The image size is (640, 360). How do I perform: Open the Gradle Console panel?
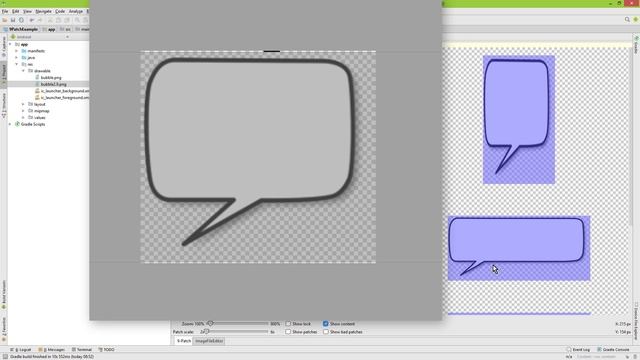point(613,350)
